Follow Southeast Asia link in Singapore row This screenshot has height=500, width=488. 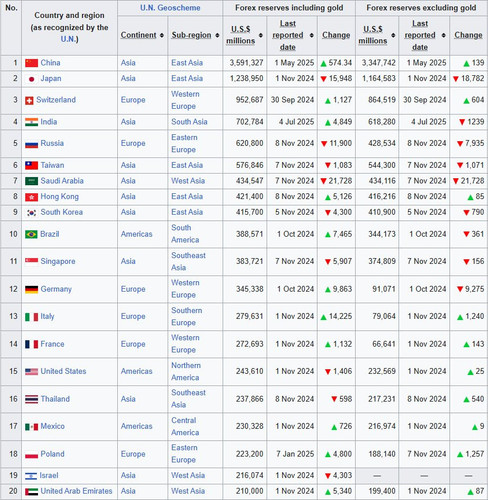click(x=188, y=261)
